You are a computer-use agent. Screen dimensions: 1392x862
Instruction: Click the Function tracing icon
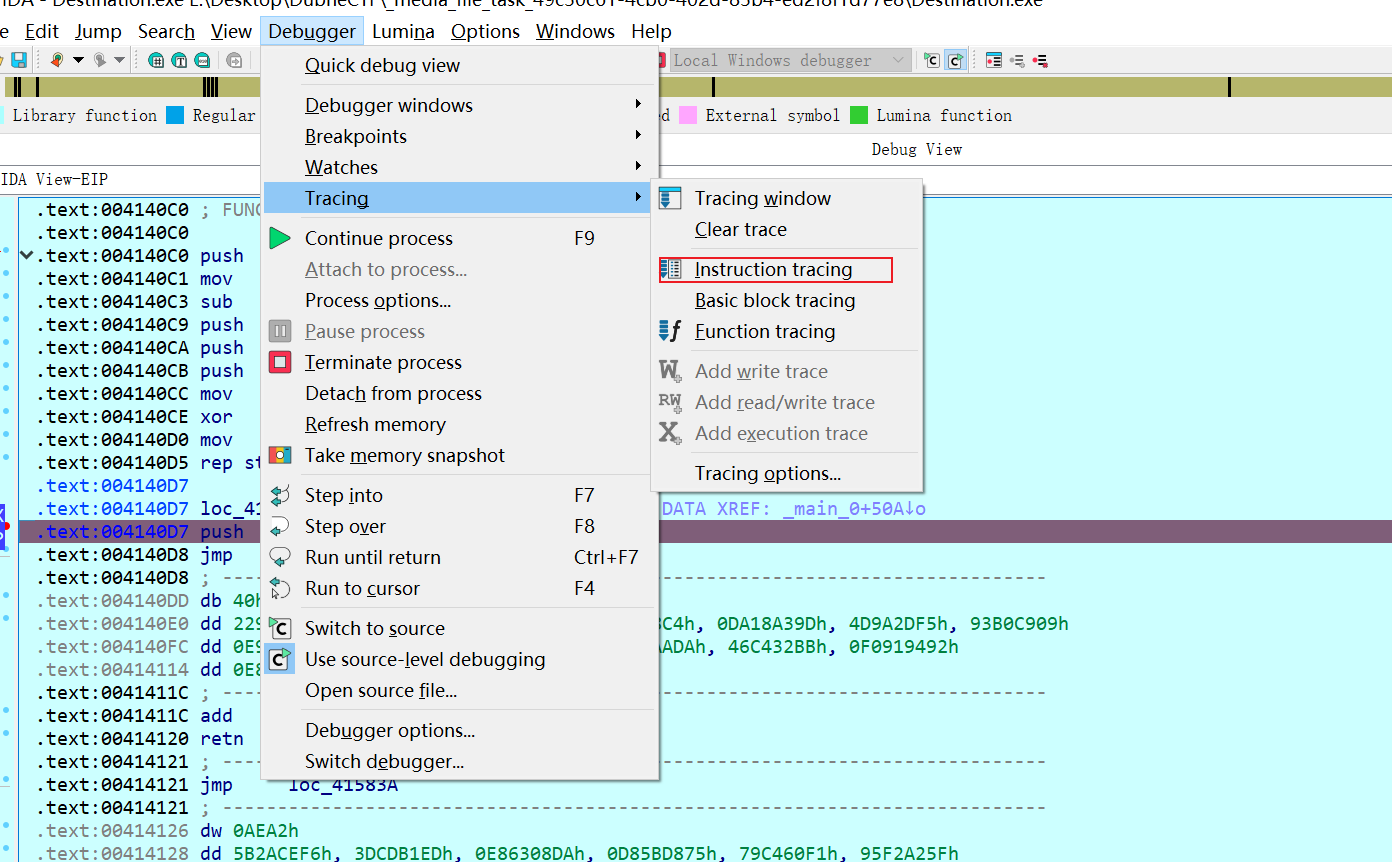point(670,332)
